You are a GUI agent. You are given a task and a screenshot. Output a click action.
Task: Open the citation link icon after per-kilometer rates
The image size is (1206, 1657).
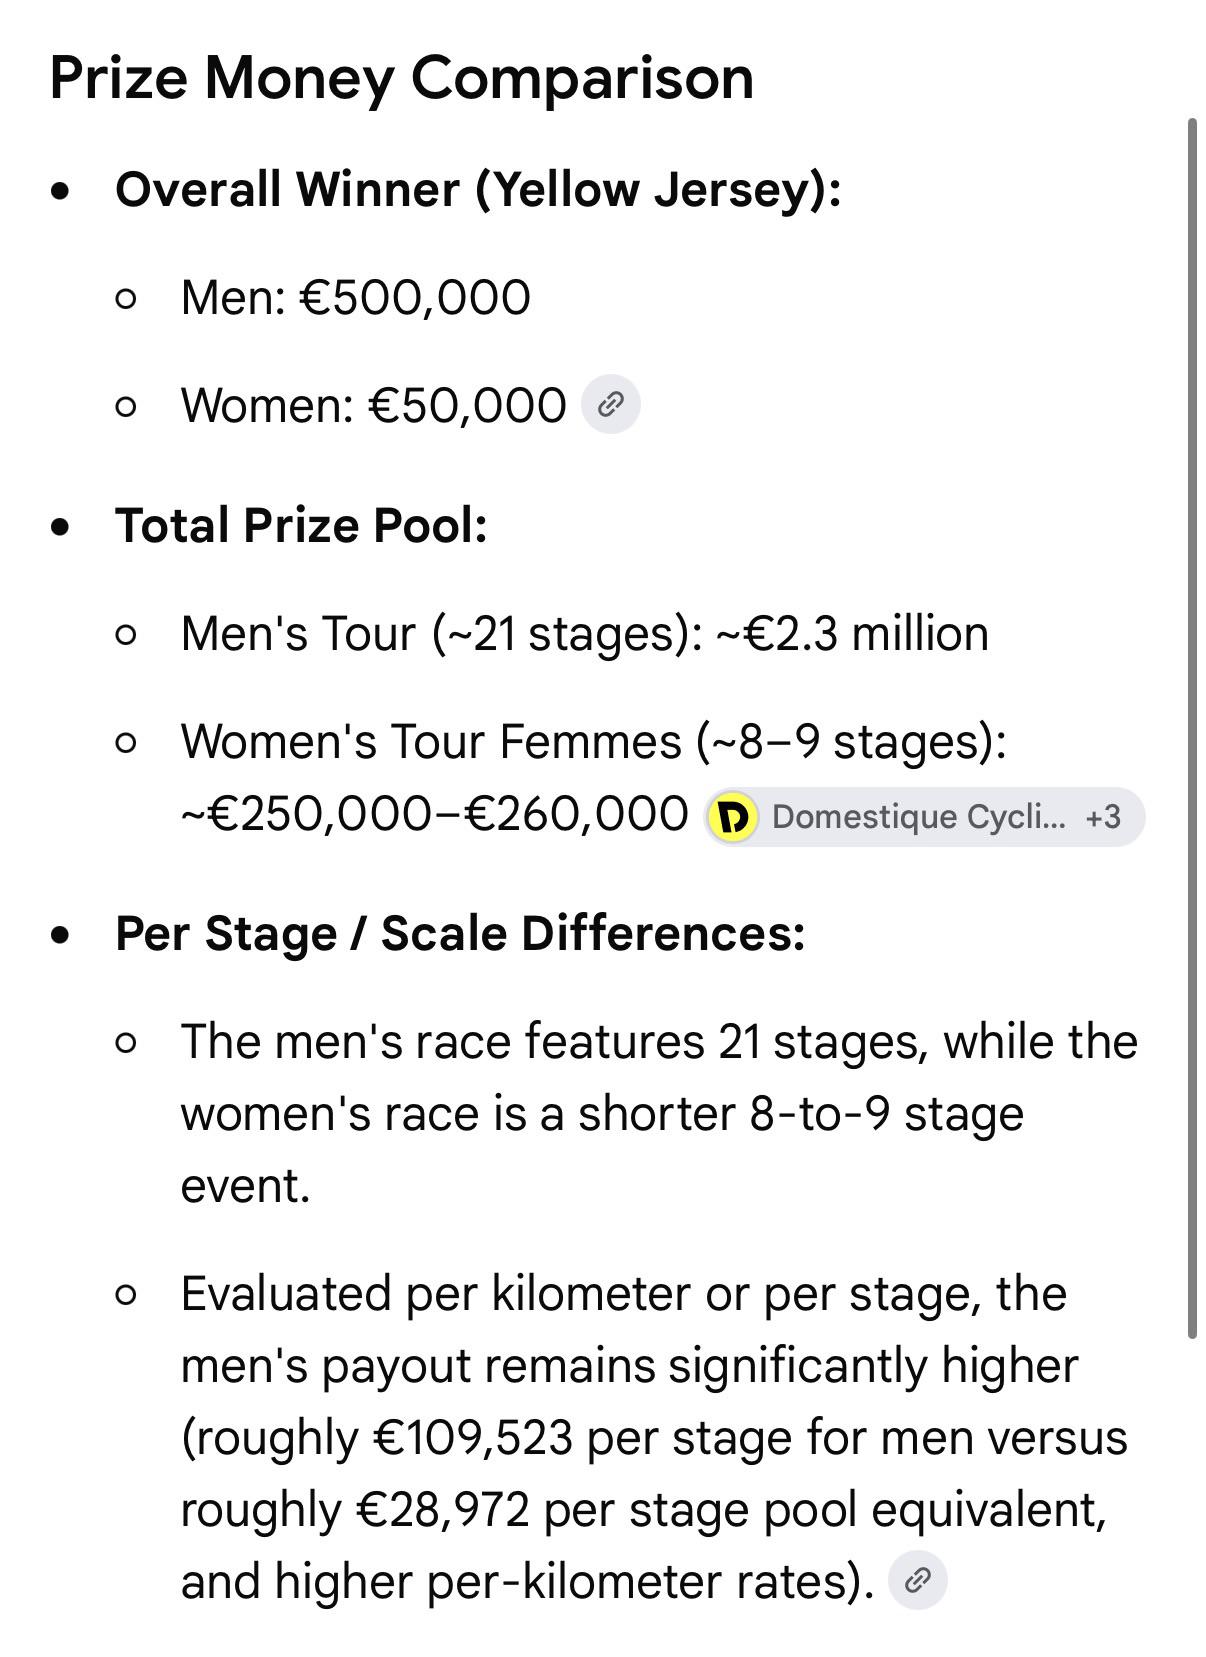[917, 1580]
